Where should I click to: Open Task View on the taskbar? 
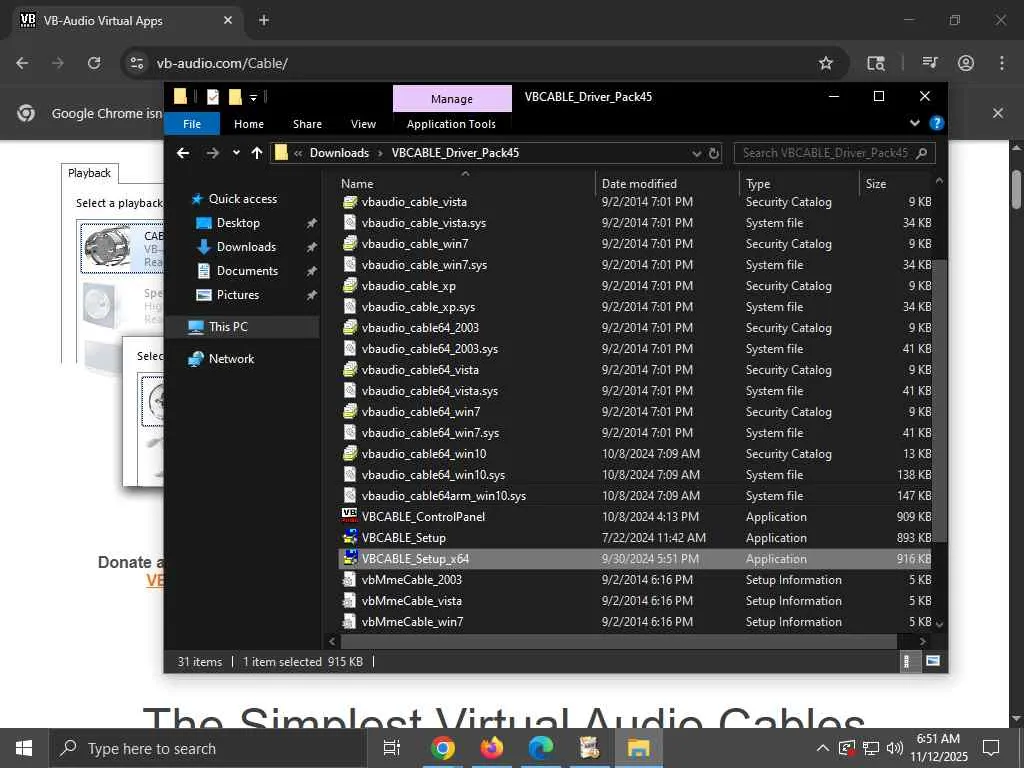(392, 748)
